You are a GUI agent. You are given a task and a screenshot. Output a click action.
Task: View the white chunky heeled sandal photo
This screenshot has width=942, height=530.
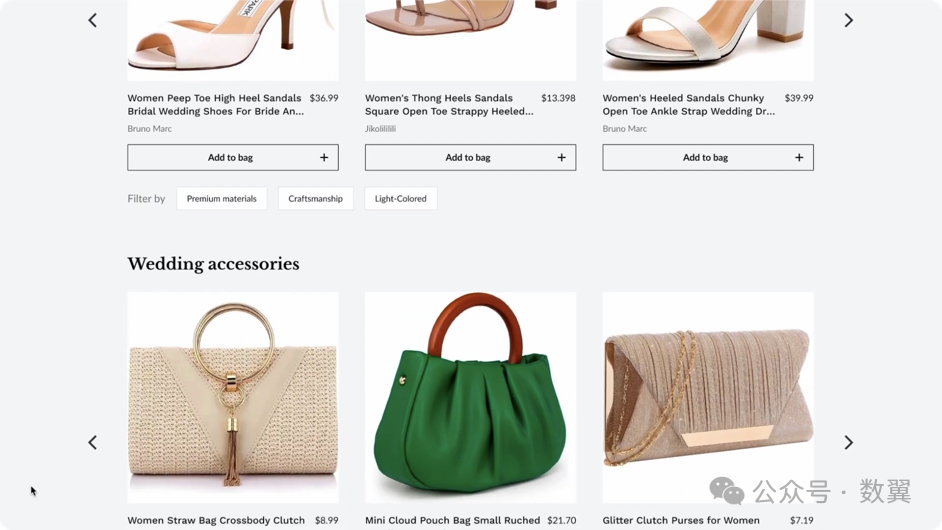708,40
